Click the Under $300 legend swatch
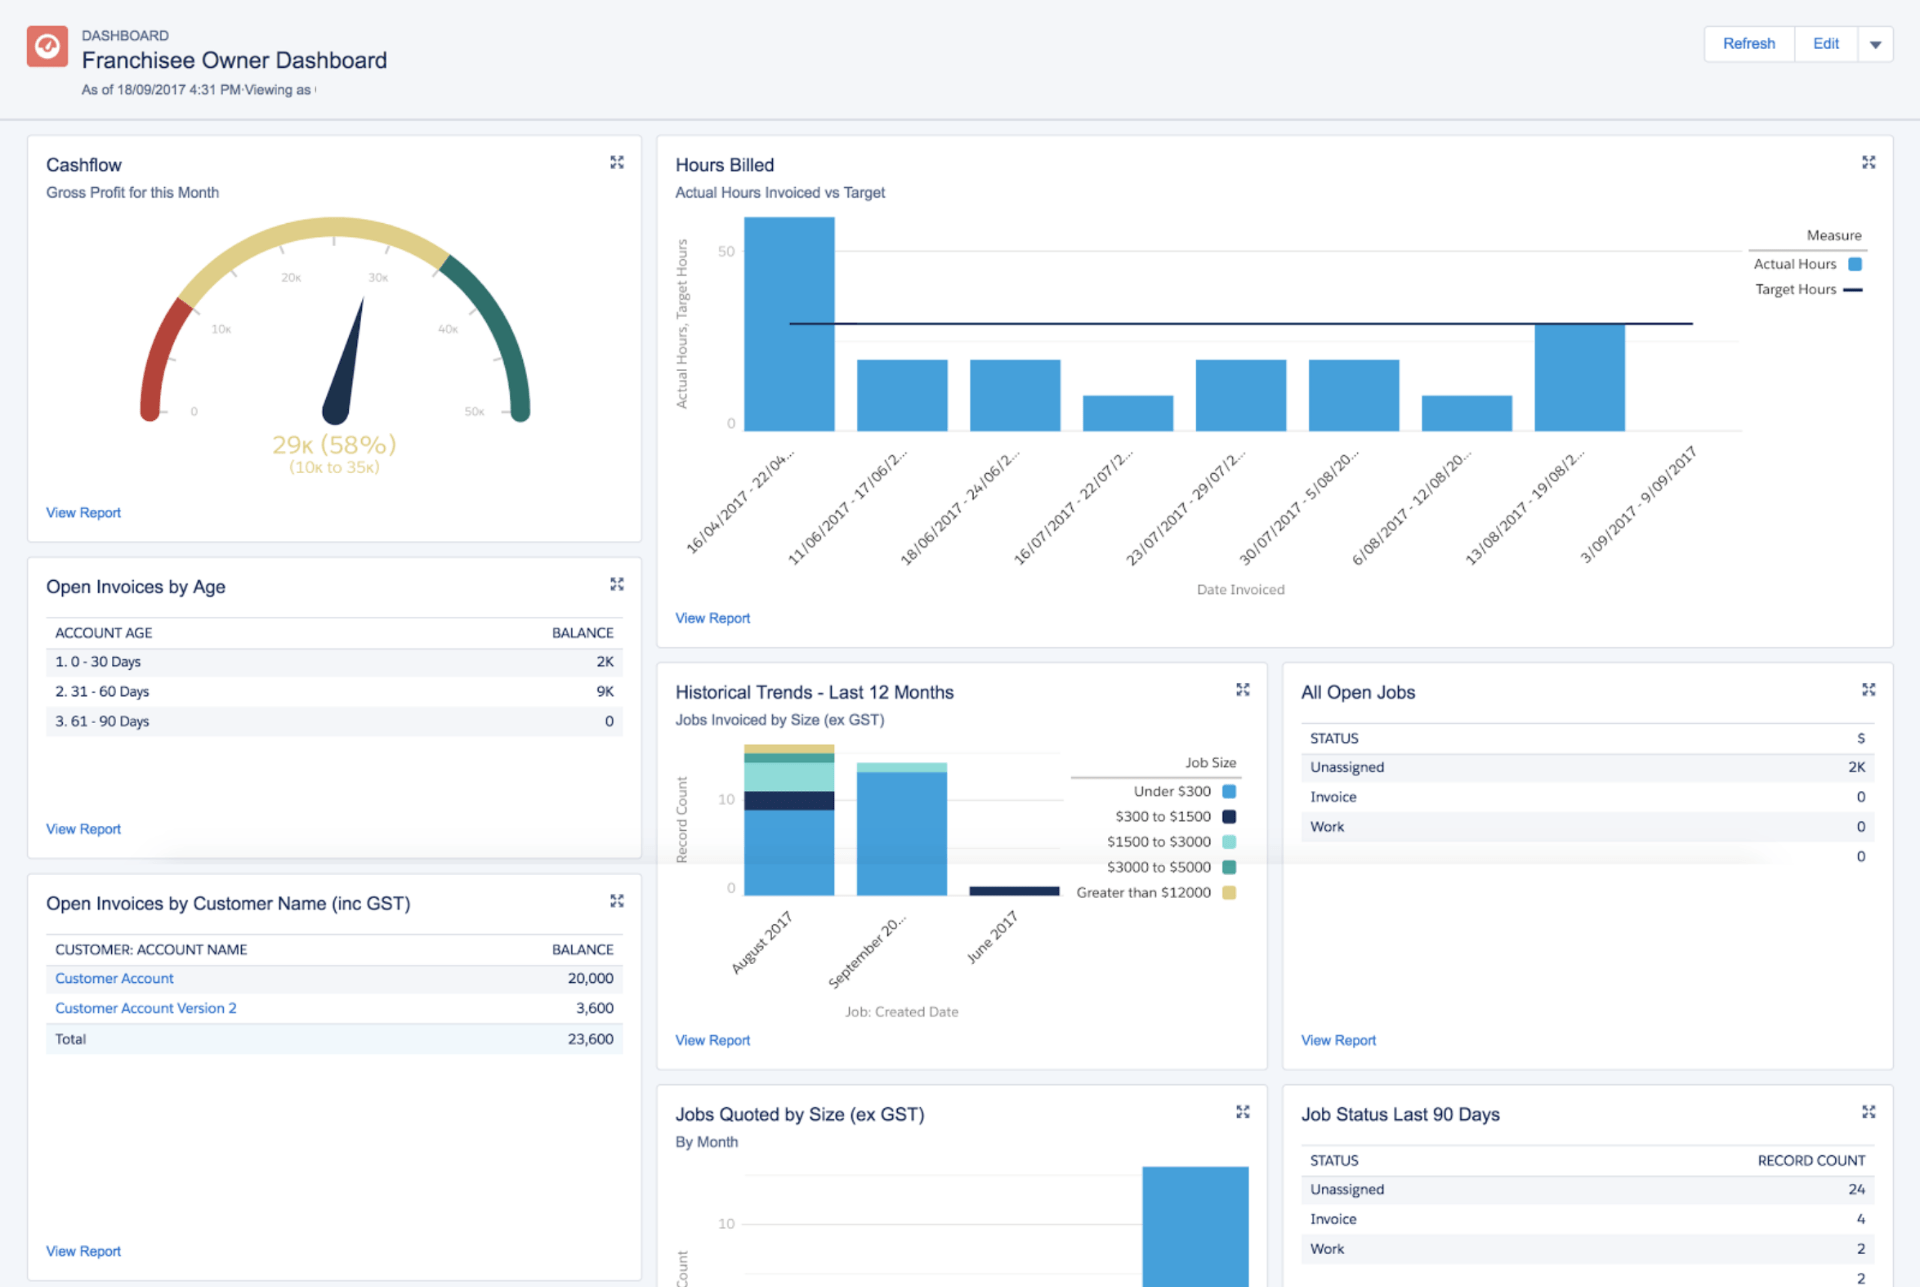Screen dimensions: 1920x1287 (x=1229, y=791)
